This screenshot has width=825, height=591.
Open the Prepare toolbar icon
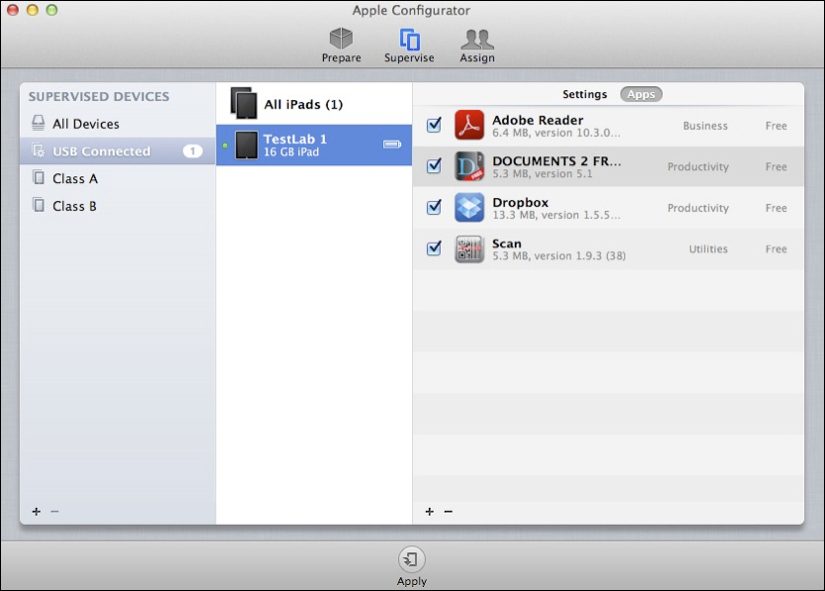pyautogui.click(x=341, y=38)
